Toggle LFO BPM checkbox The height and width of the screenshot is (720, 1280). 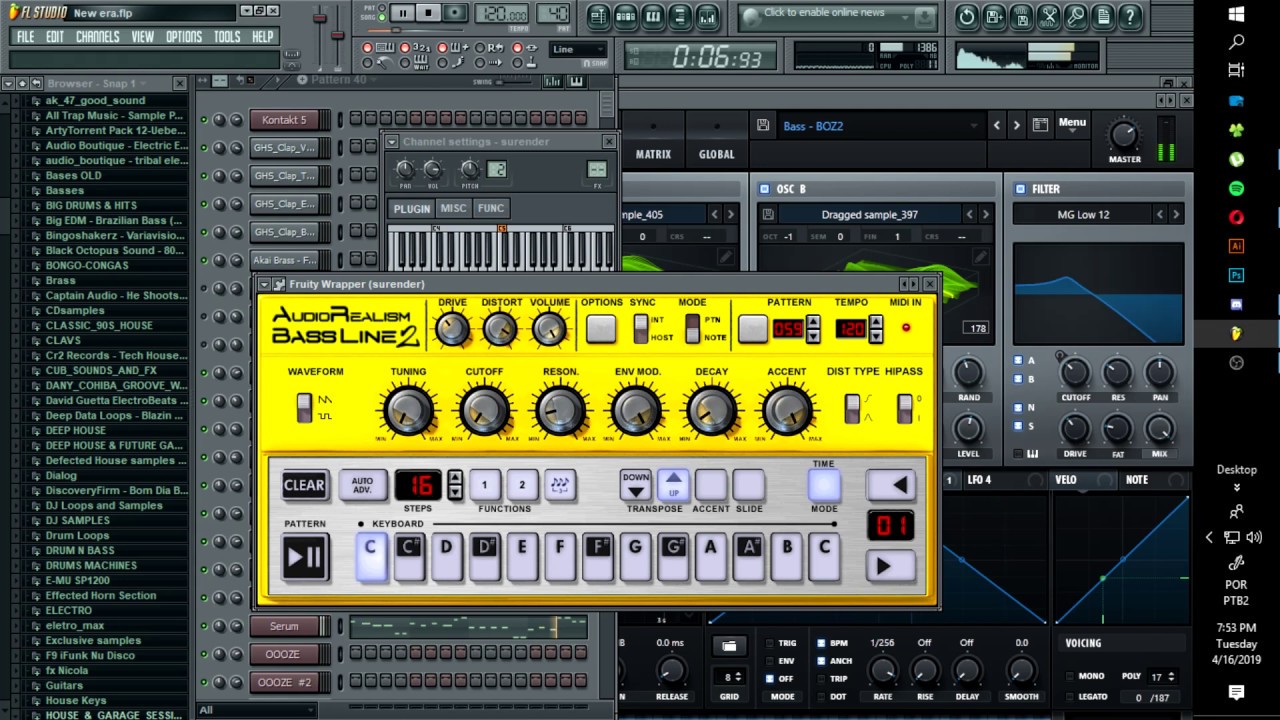point(820,644)
